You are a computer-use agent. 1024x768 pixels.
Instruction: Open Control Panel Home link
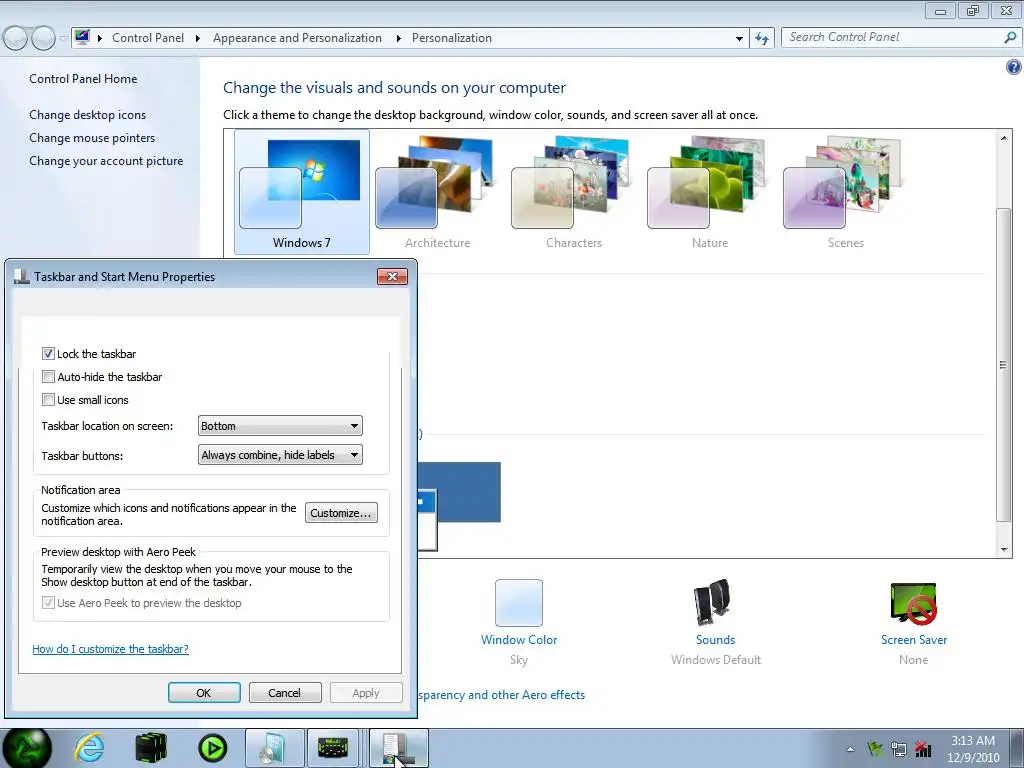[83, 78]
